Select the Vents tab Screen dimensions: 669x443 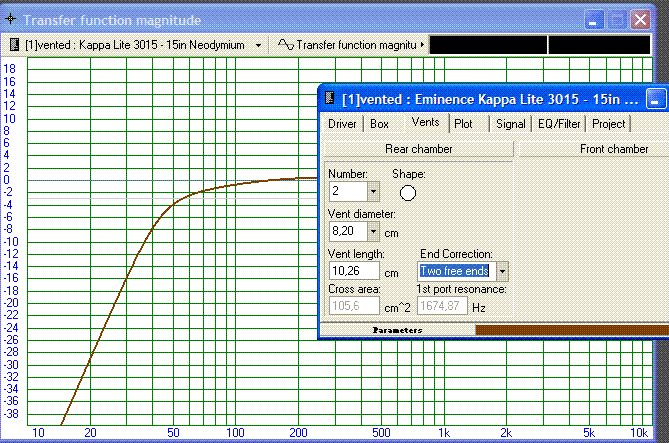tap(425, 122)
